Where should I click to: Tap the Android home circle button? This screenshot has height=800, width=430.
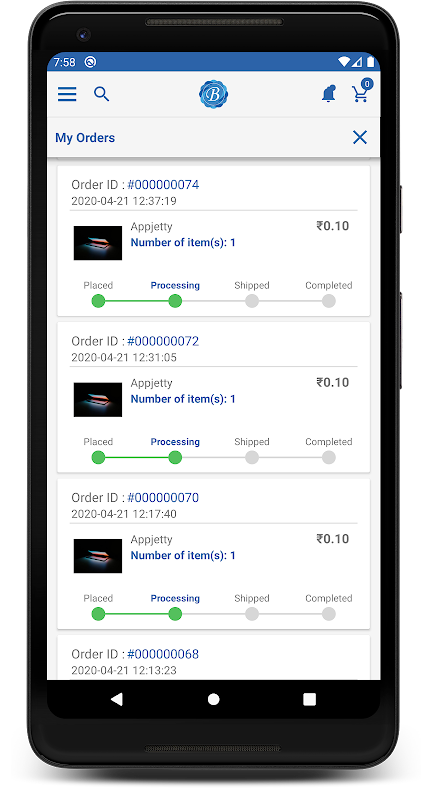(x=214, y=699)
